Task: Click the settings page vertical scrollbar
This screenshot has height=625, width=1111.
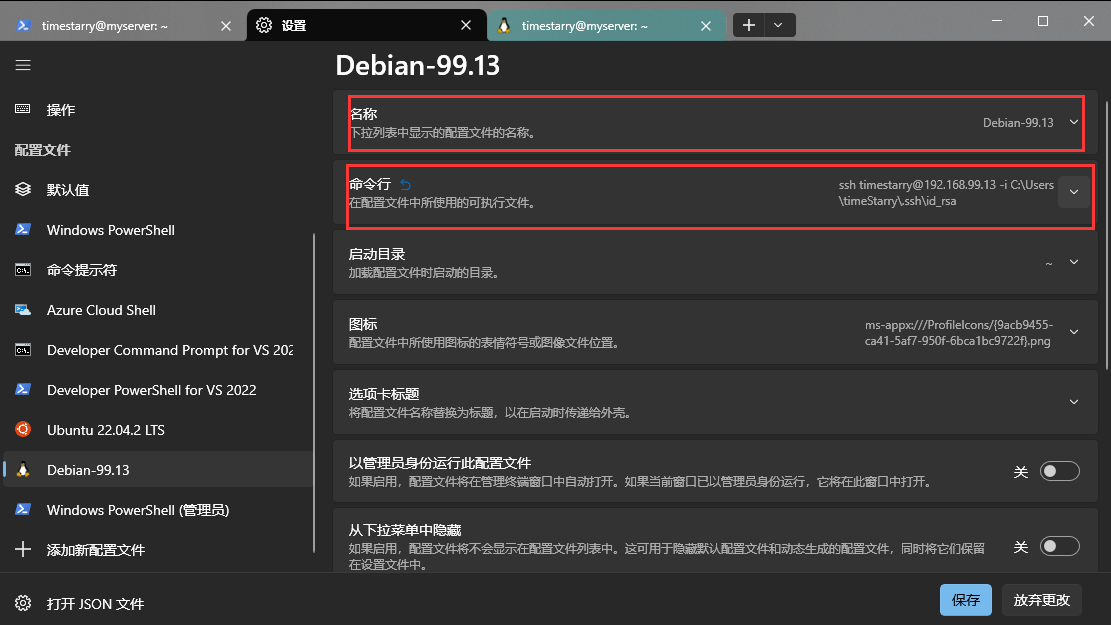Action: (1107, 234)
